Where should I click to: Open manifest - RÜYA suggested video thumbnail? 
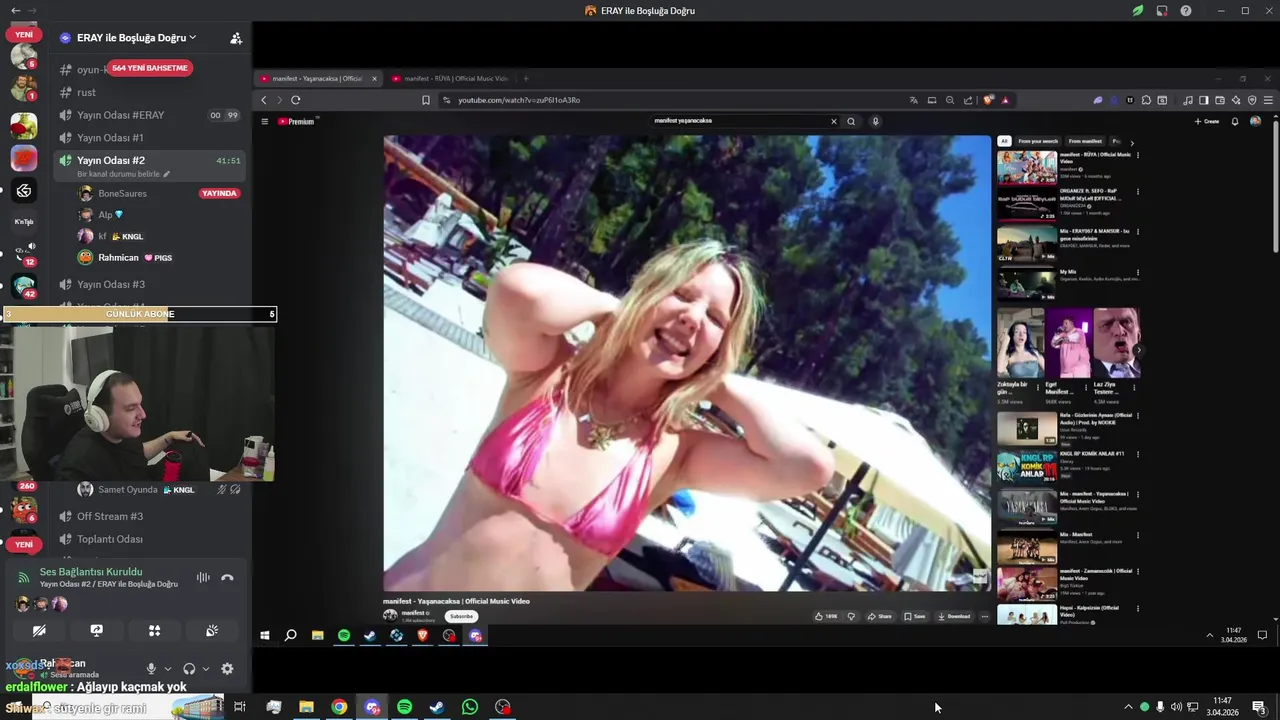click(1027, 168)
